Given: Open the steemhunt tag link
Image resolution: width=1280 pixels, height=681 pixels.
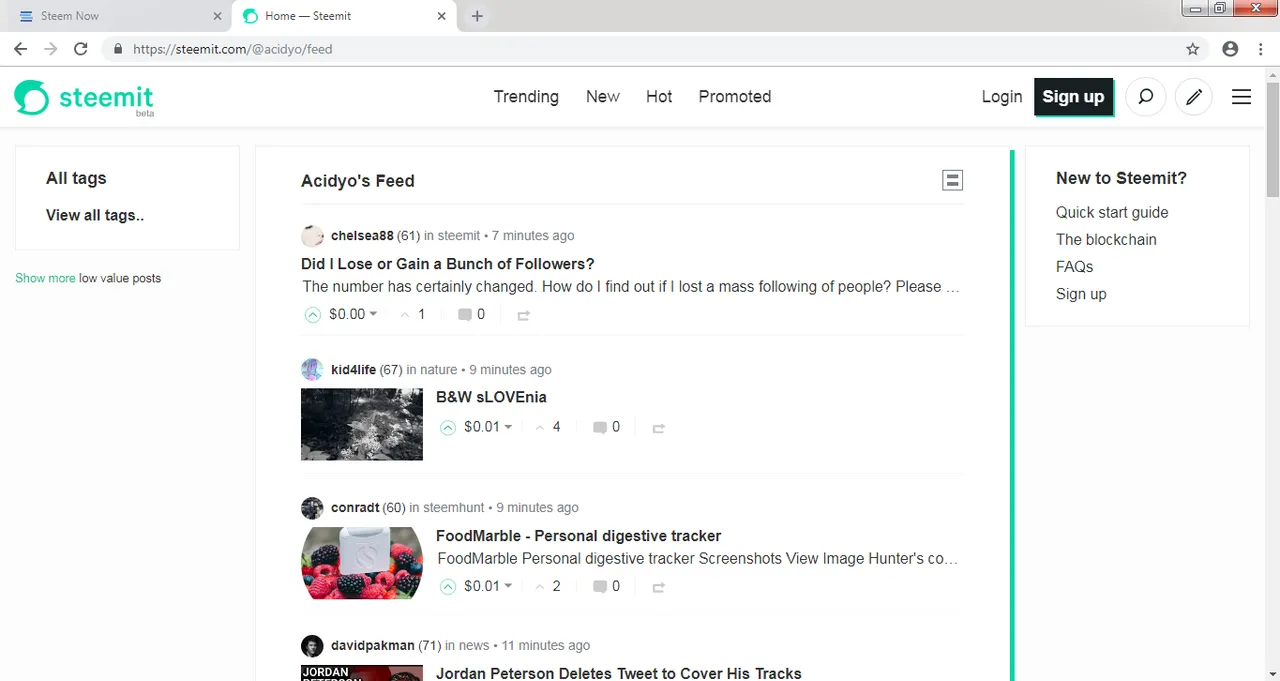Looking at the screenshot, I should pos(451,508).
